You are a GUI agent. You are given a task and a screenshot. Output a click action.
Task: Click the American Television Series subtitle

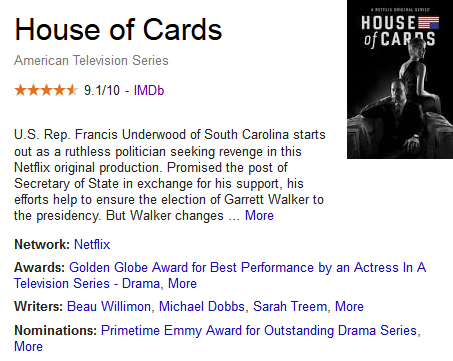point(91,61)
